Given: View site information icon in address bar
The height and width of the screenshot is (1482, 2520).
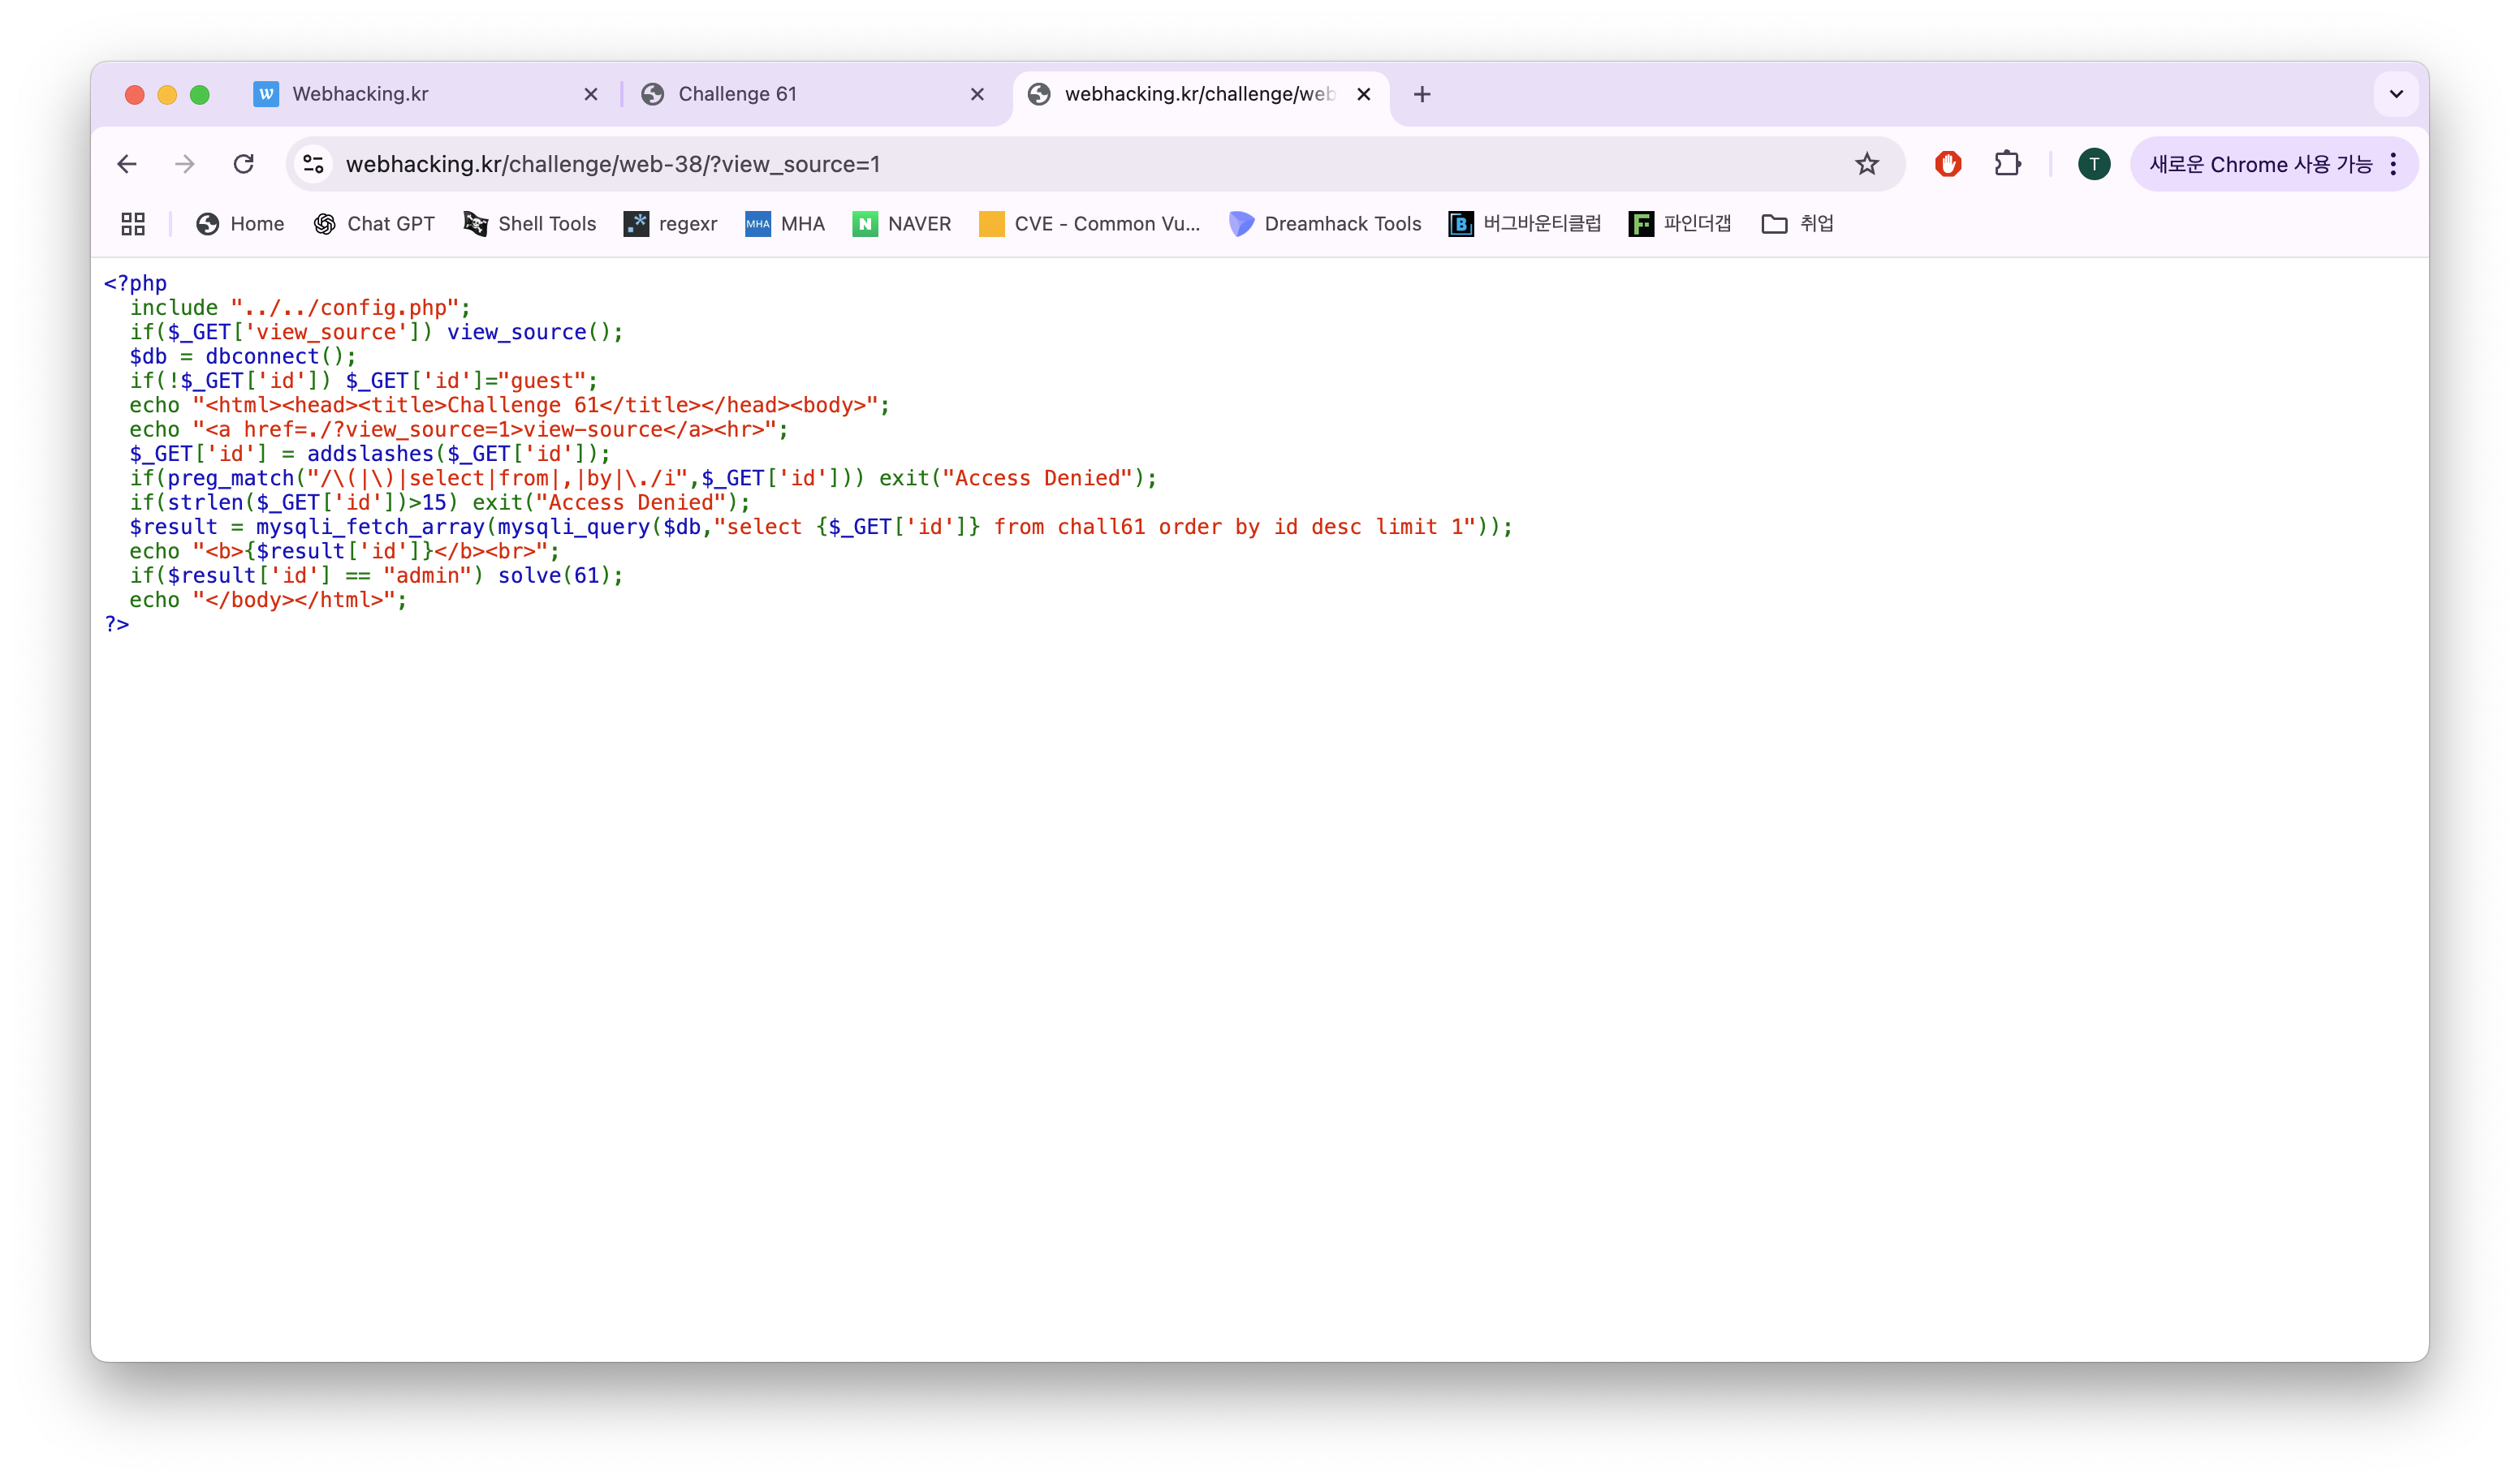Looking at the screenshot, I should (313, 164).
